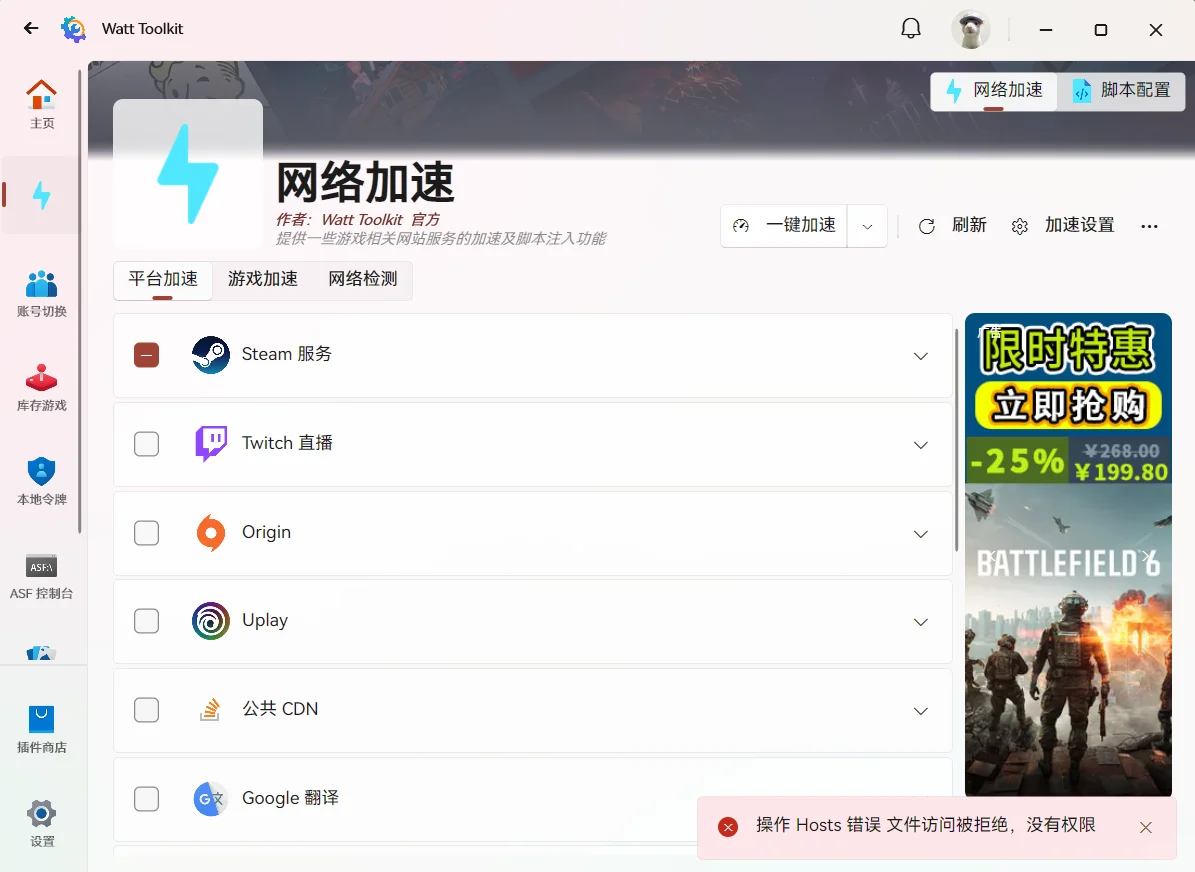Image resolution: width=1195 pixels, height=872 pixels.
Task: Check the Twitch 直播 checkbox
Action: (x=146, y=443)
